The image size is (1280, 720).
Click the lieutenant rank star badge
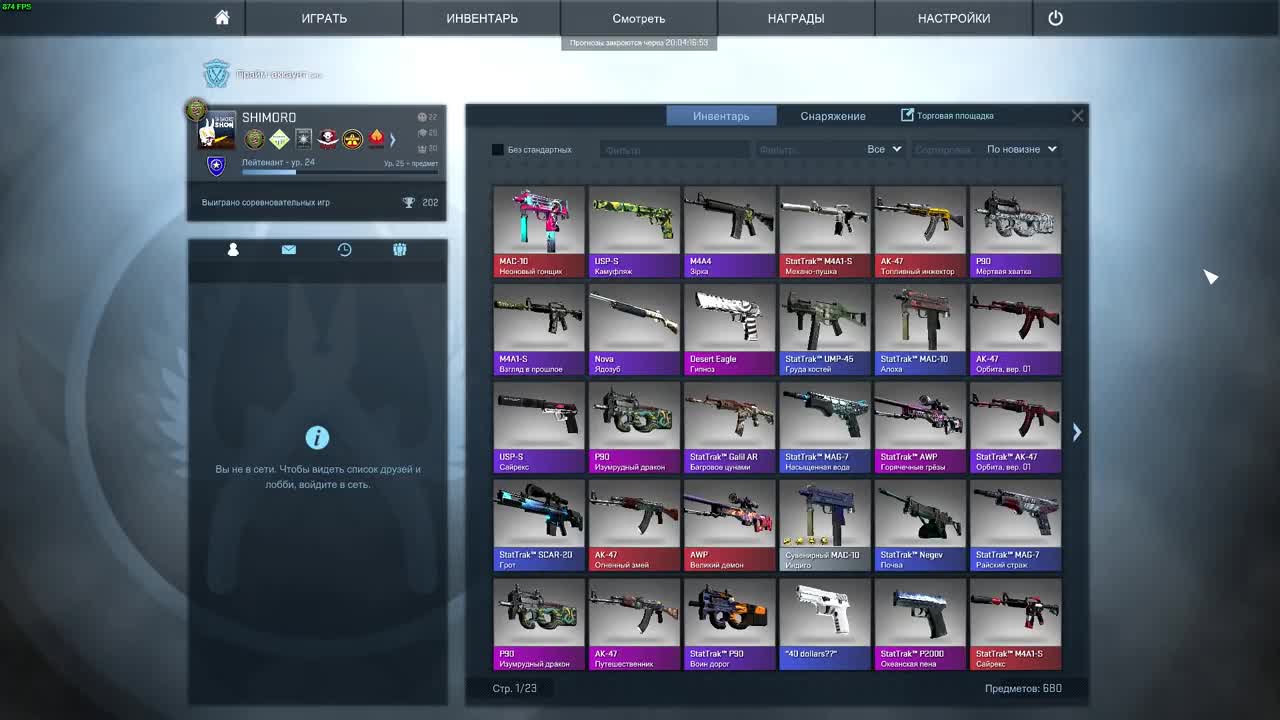pyautogui.click(x=216, y=165)
